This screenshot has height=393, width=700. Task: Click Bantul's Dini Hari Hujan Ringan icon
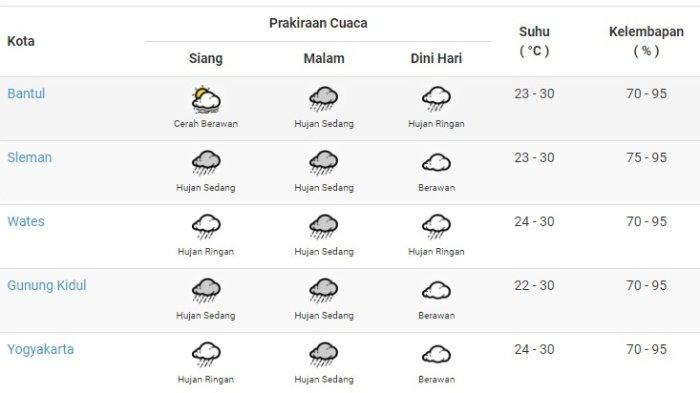(436, 99)
